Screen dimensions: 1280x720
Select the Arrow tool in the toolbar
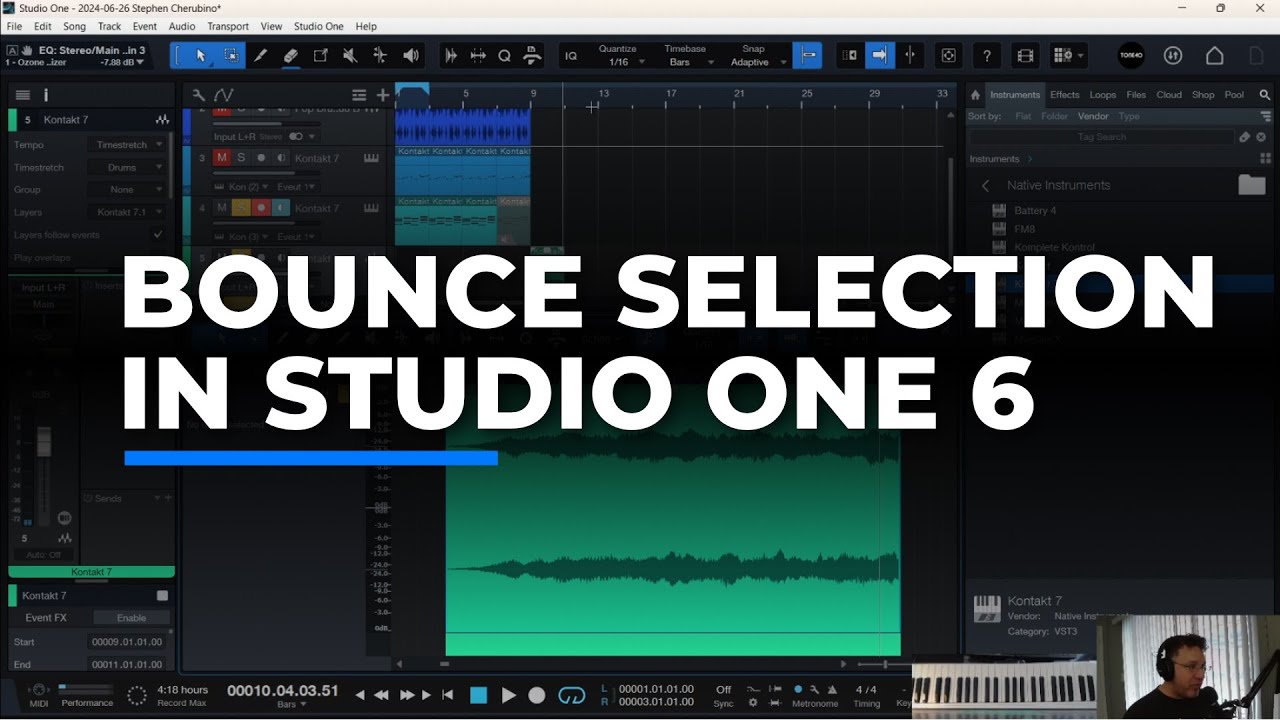click(x=200, y=55)
